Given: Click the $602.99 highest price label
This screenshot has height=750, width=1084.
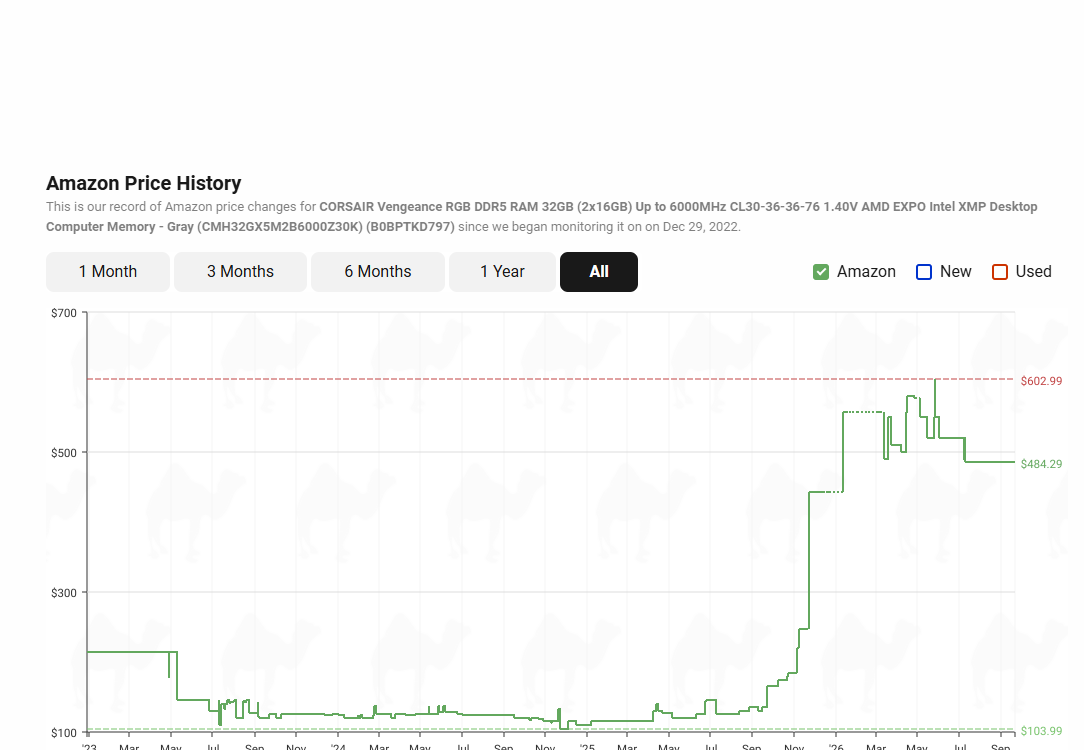Looking at the screenshot, I should (x=1041, y=381).
